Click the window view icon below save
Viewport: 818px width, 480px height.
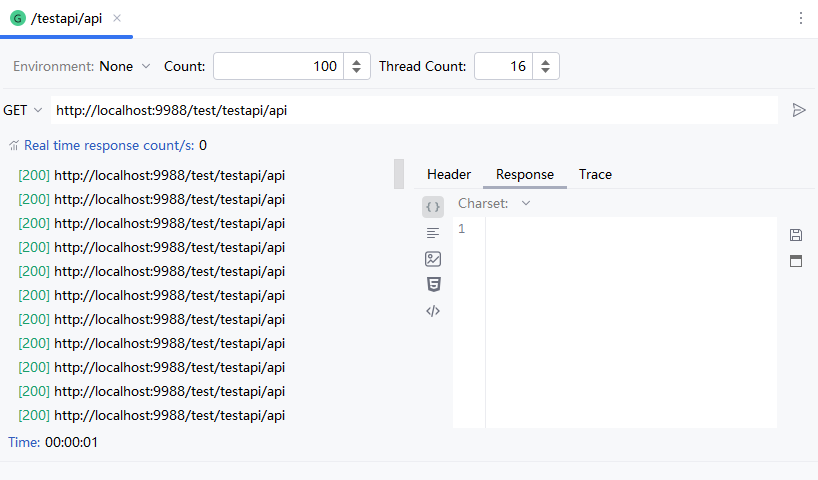coord(796,261)
